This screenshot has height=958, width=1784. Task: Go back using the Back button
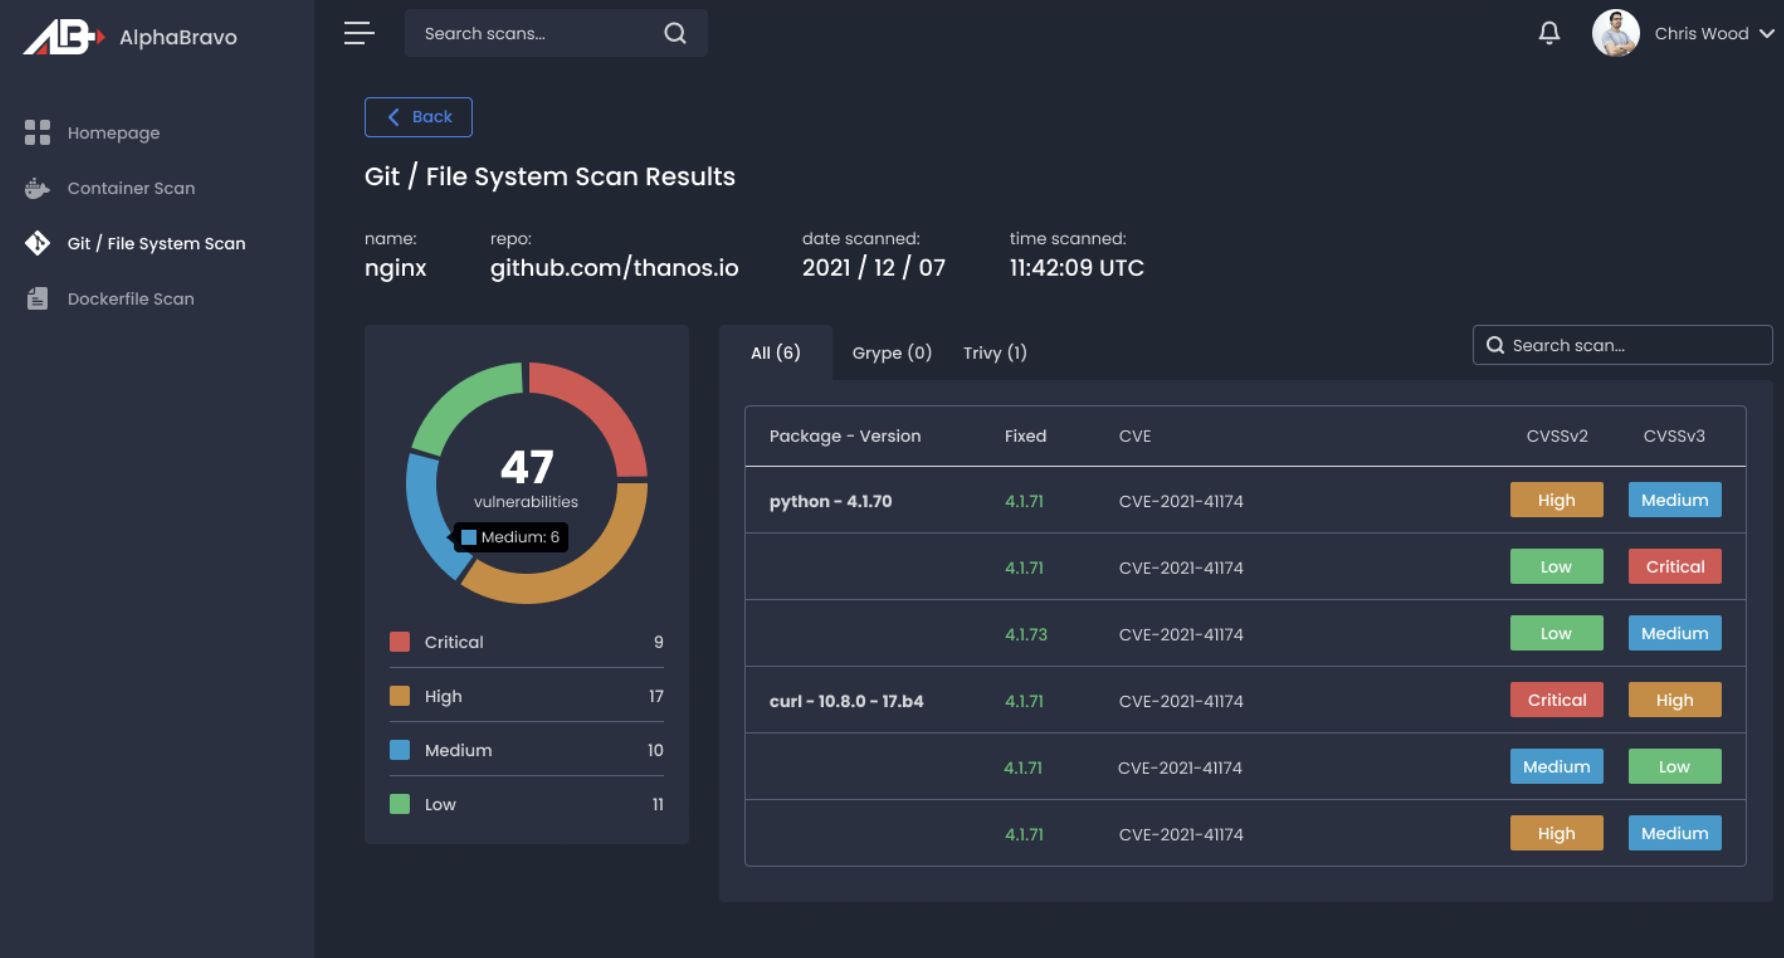pos(418,117)
